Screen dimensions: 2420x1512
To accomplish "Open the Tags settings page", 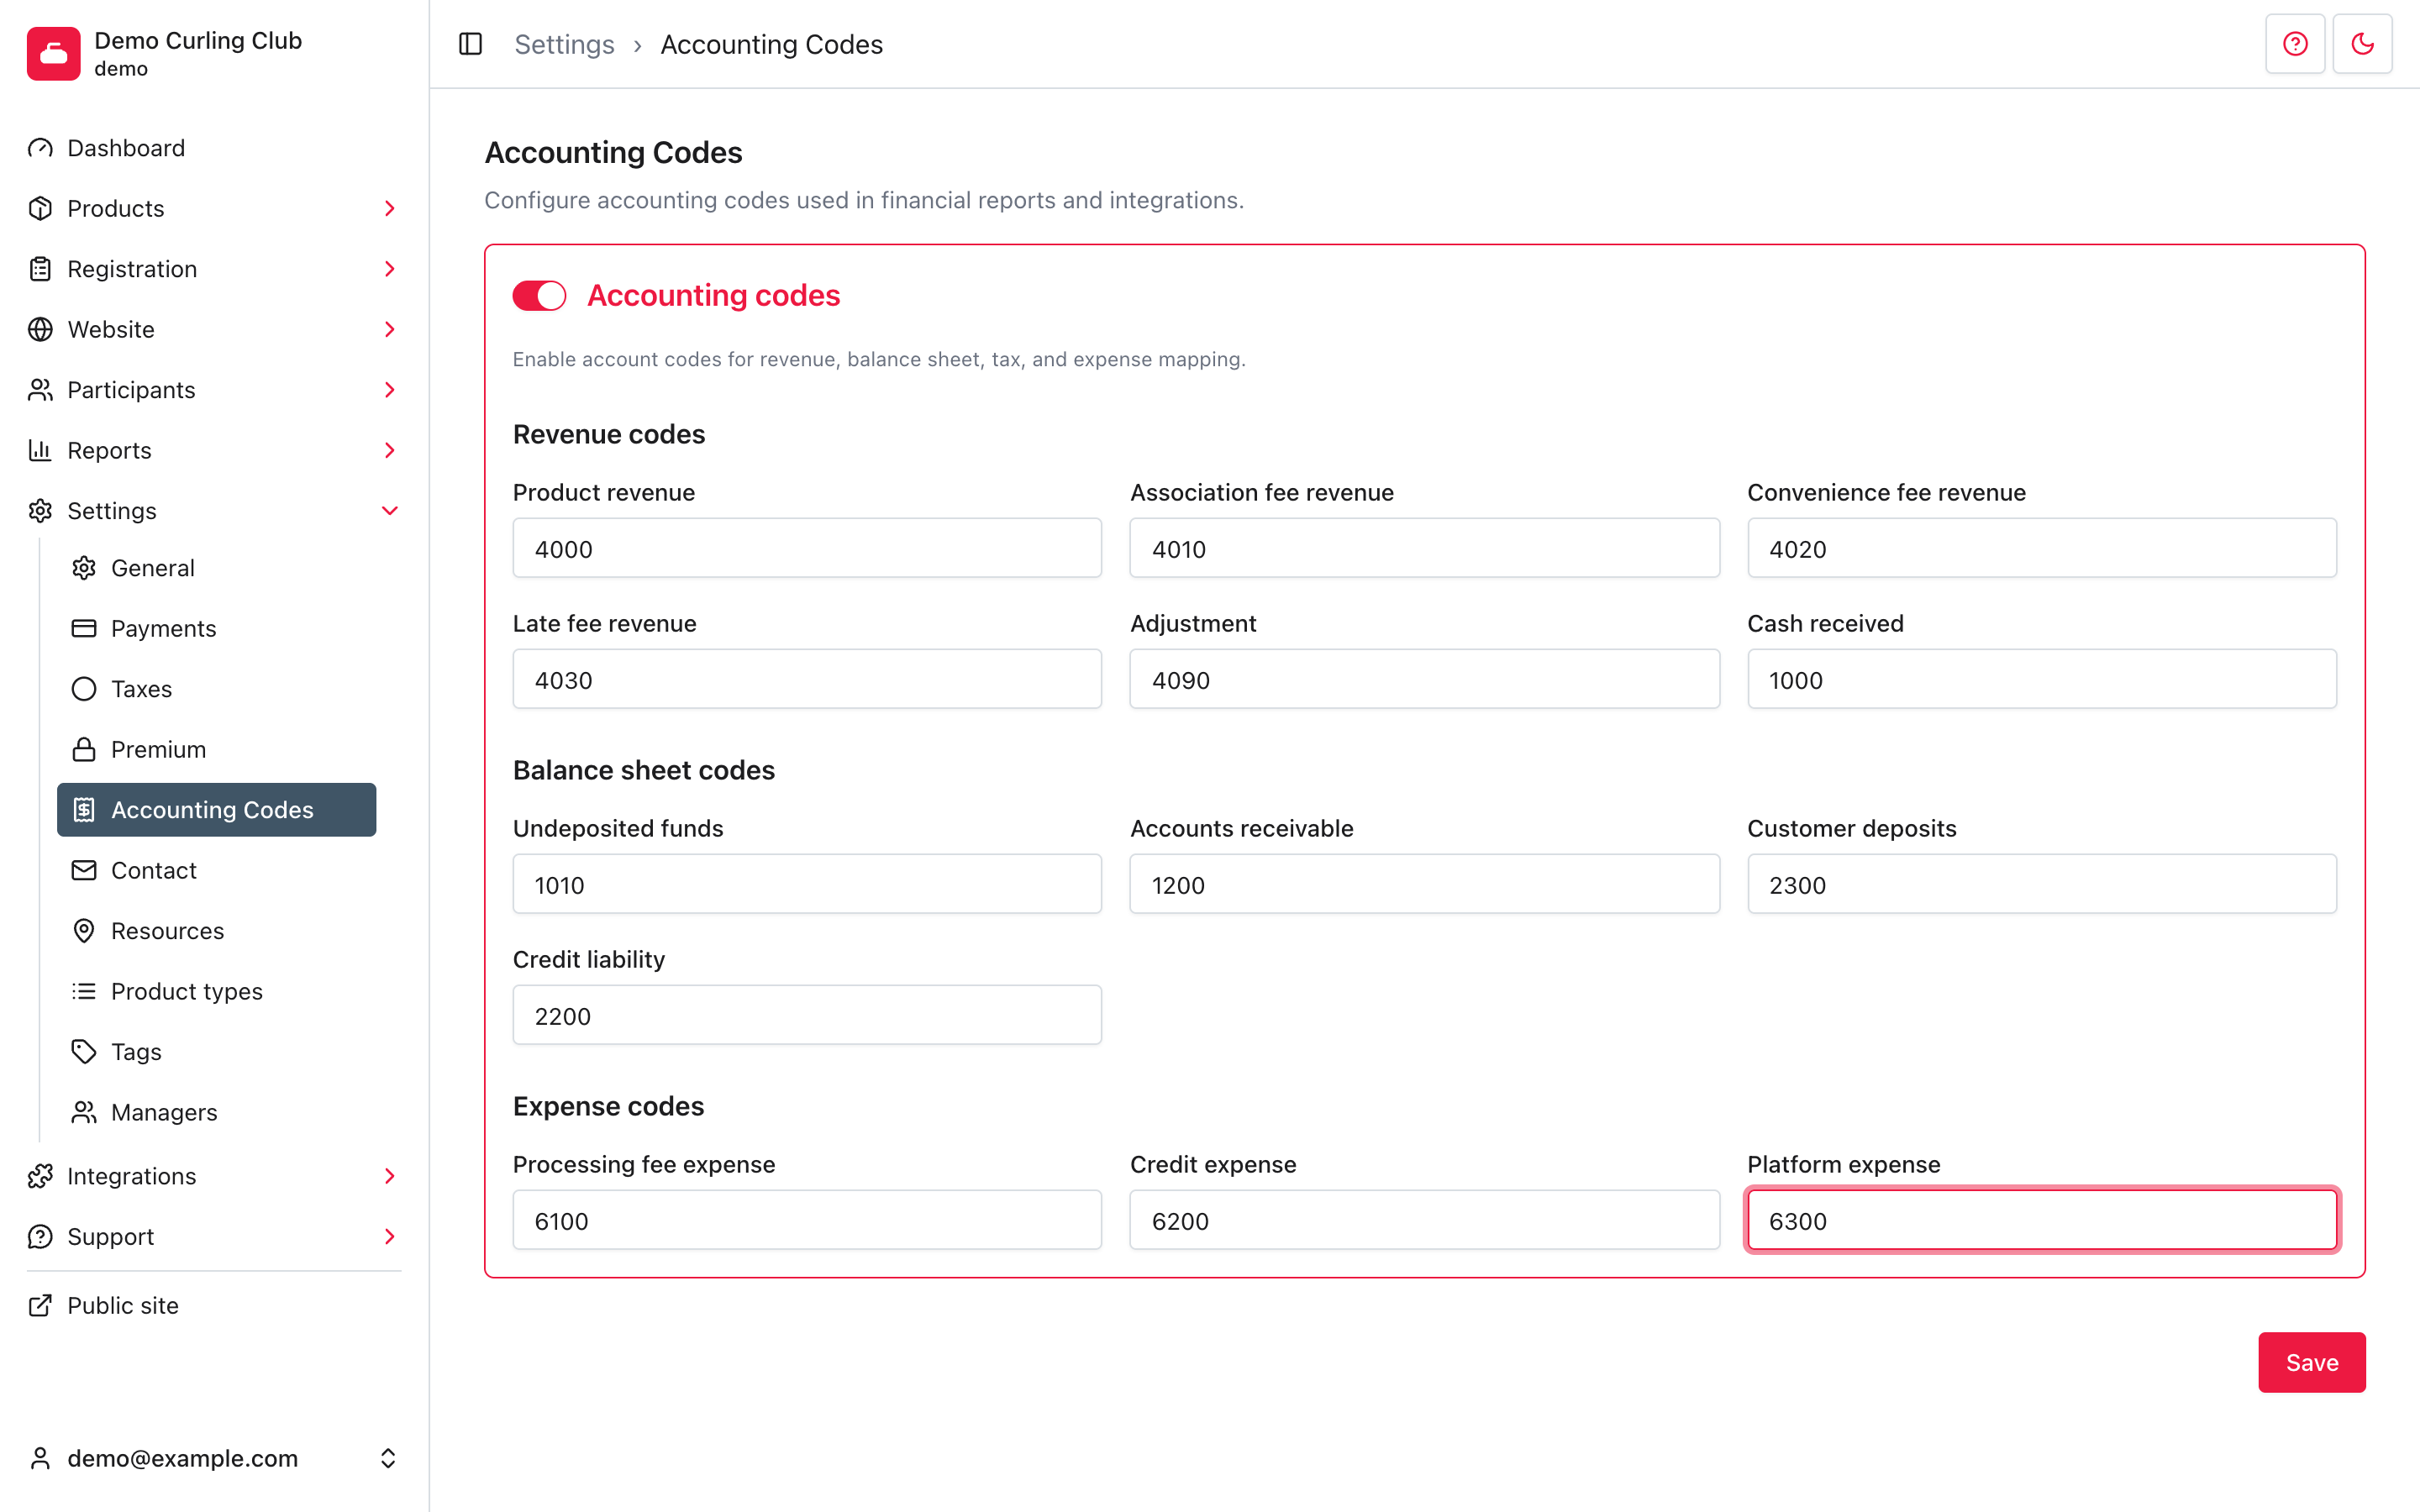I will (217, 1052).
